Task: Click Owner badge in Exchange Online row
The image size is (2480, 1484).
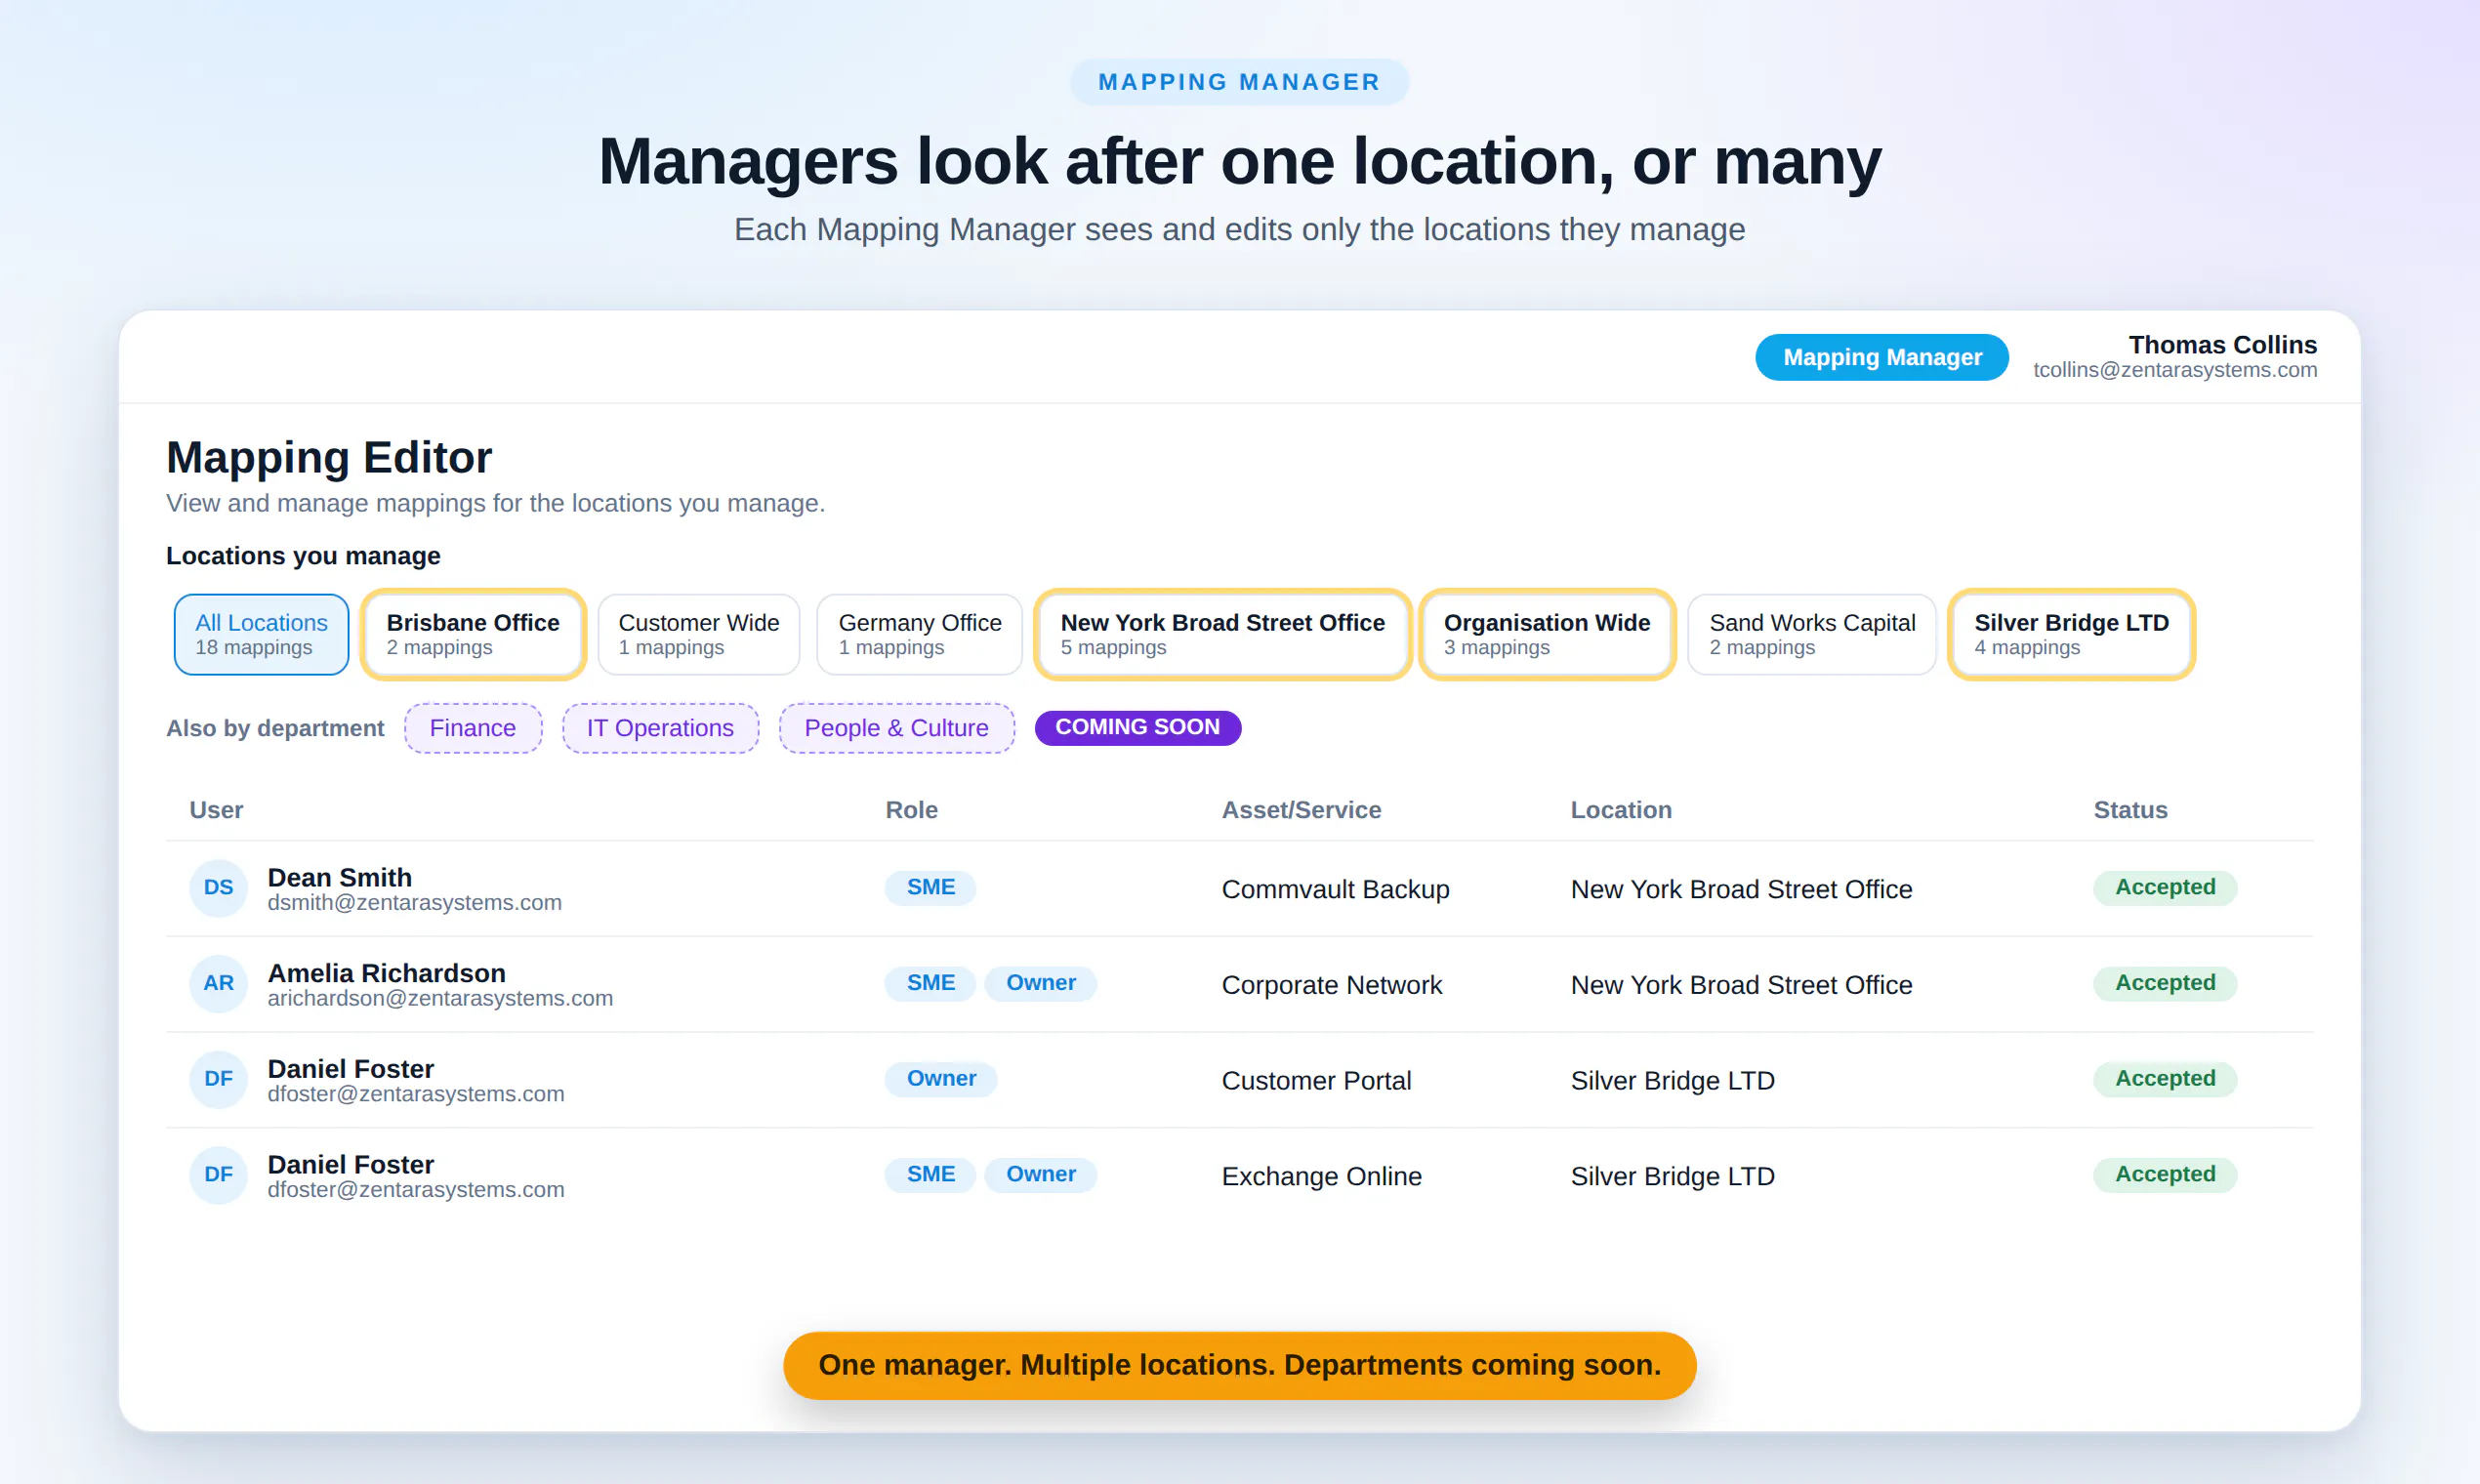Action: pos(1040,1175)
